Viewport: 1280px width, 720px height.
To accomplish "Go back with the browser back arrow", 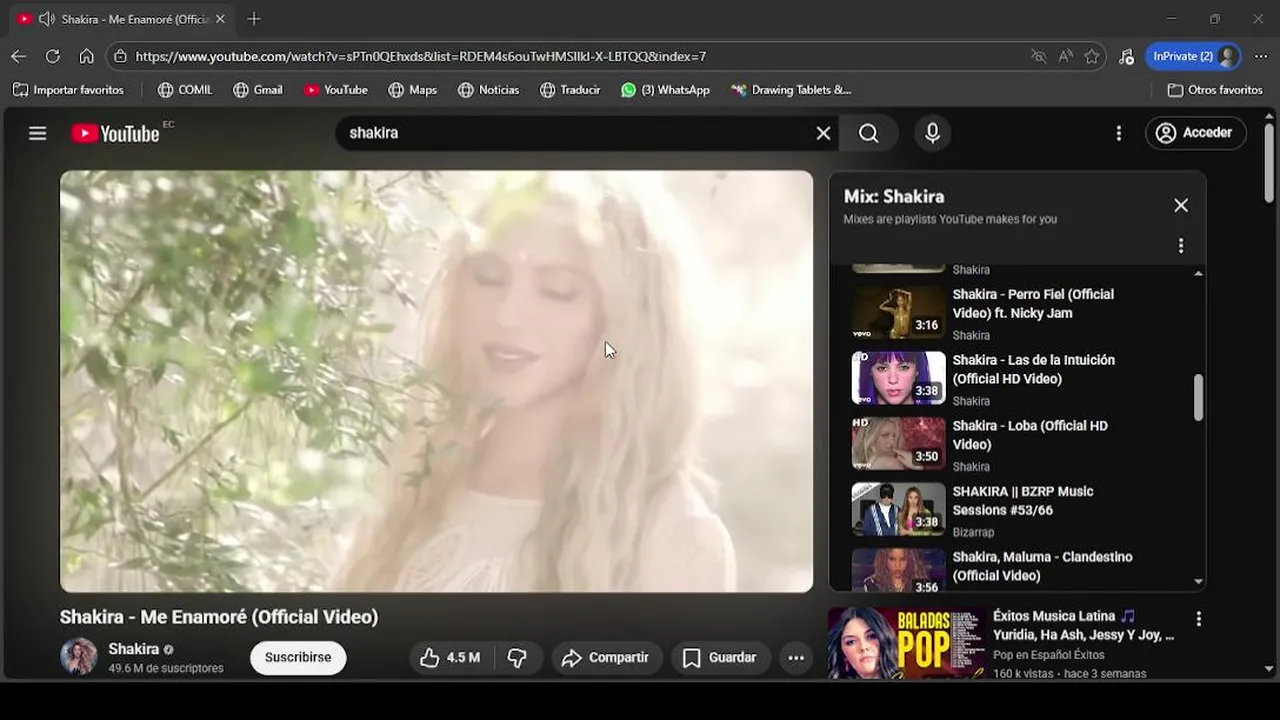I will pyautogui.click(x=18, y=56).
